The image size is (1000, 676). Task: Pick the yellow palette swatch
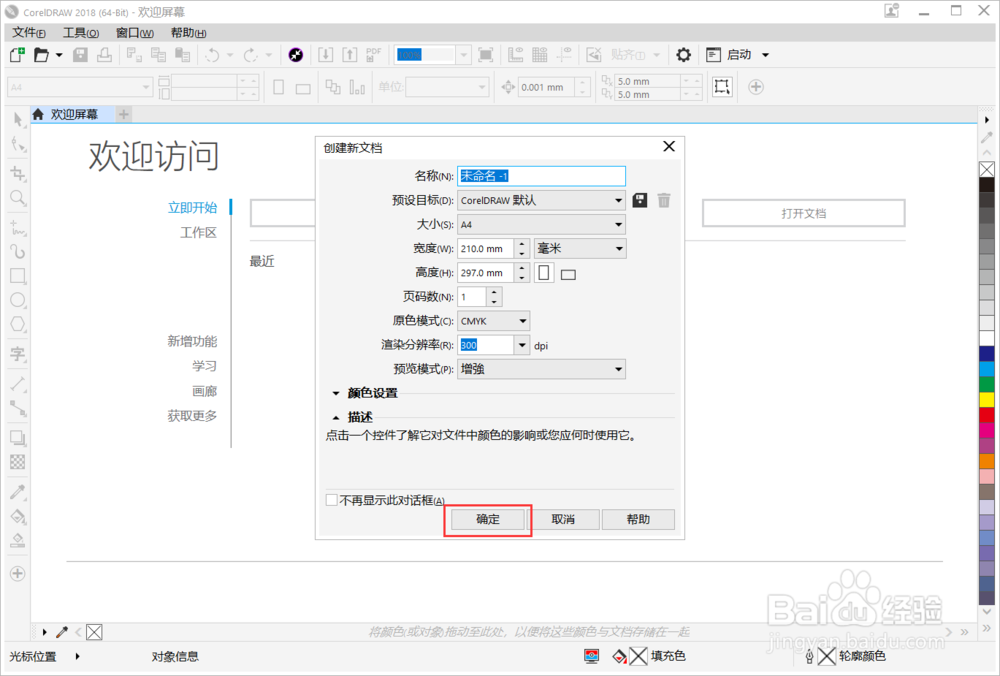987,400
